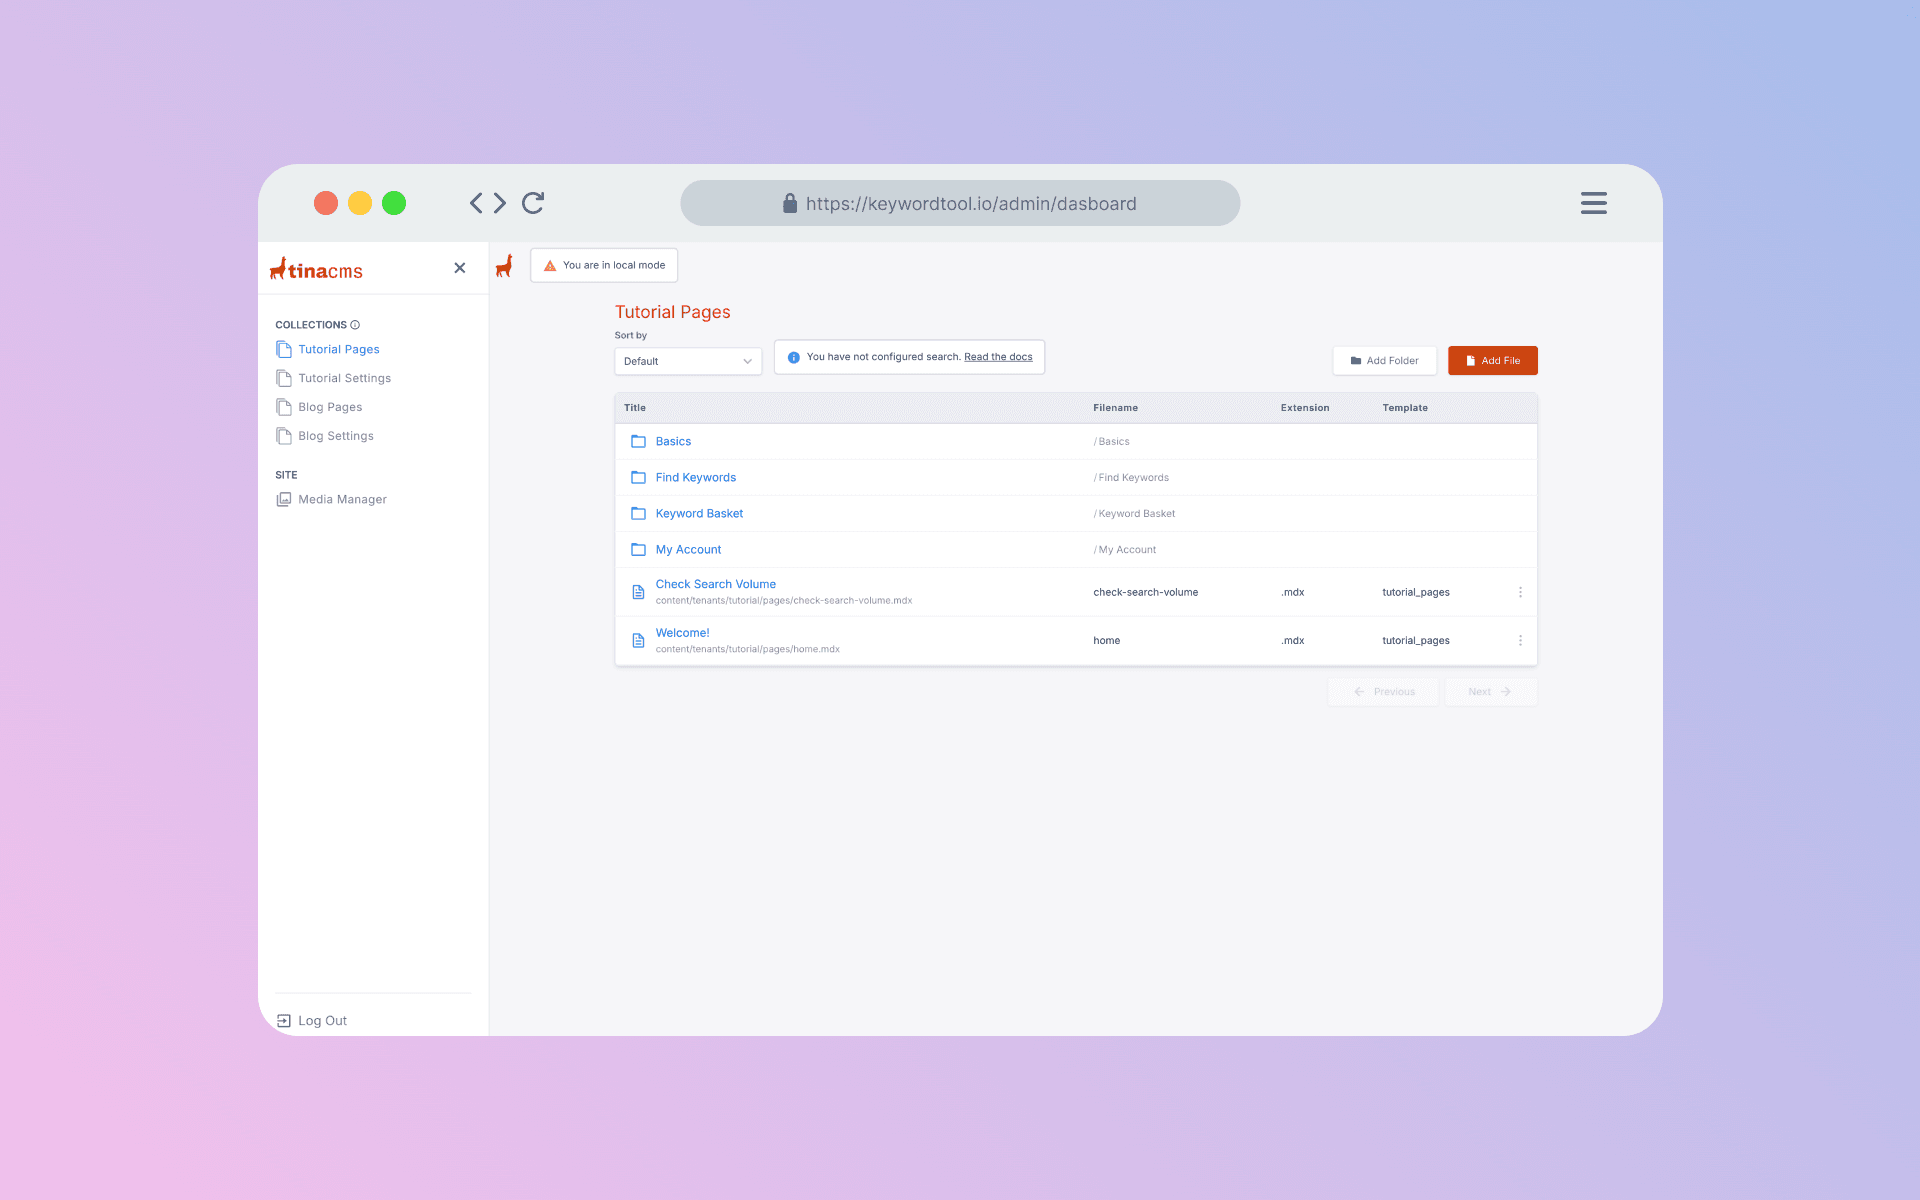Screen dimensions: 1920x1200
Task: Click the Log Out icon
Action: click(x=284, y=1019)
